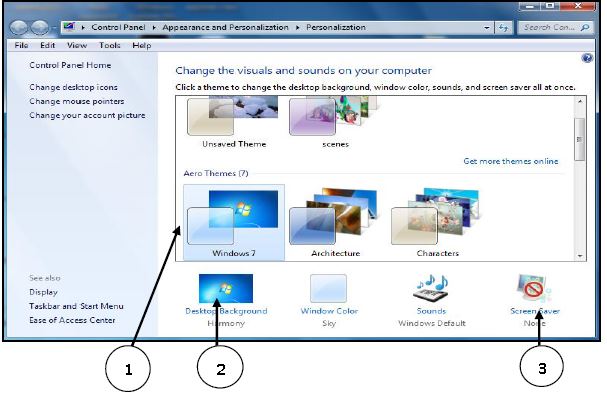This screenshot has height=395, width=607.
Task: Open help via the blue question icon
Action: point(587,58)
